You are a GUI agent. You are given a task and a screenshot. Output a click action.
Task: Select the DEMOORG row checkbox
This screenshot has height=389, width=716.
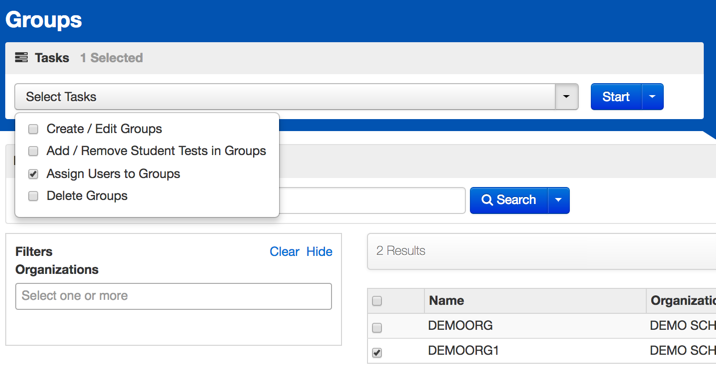click(377, 328)
